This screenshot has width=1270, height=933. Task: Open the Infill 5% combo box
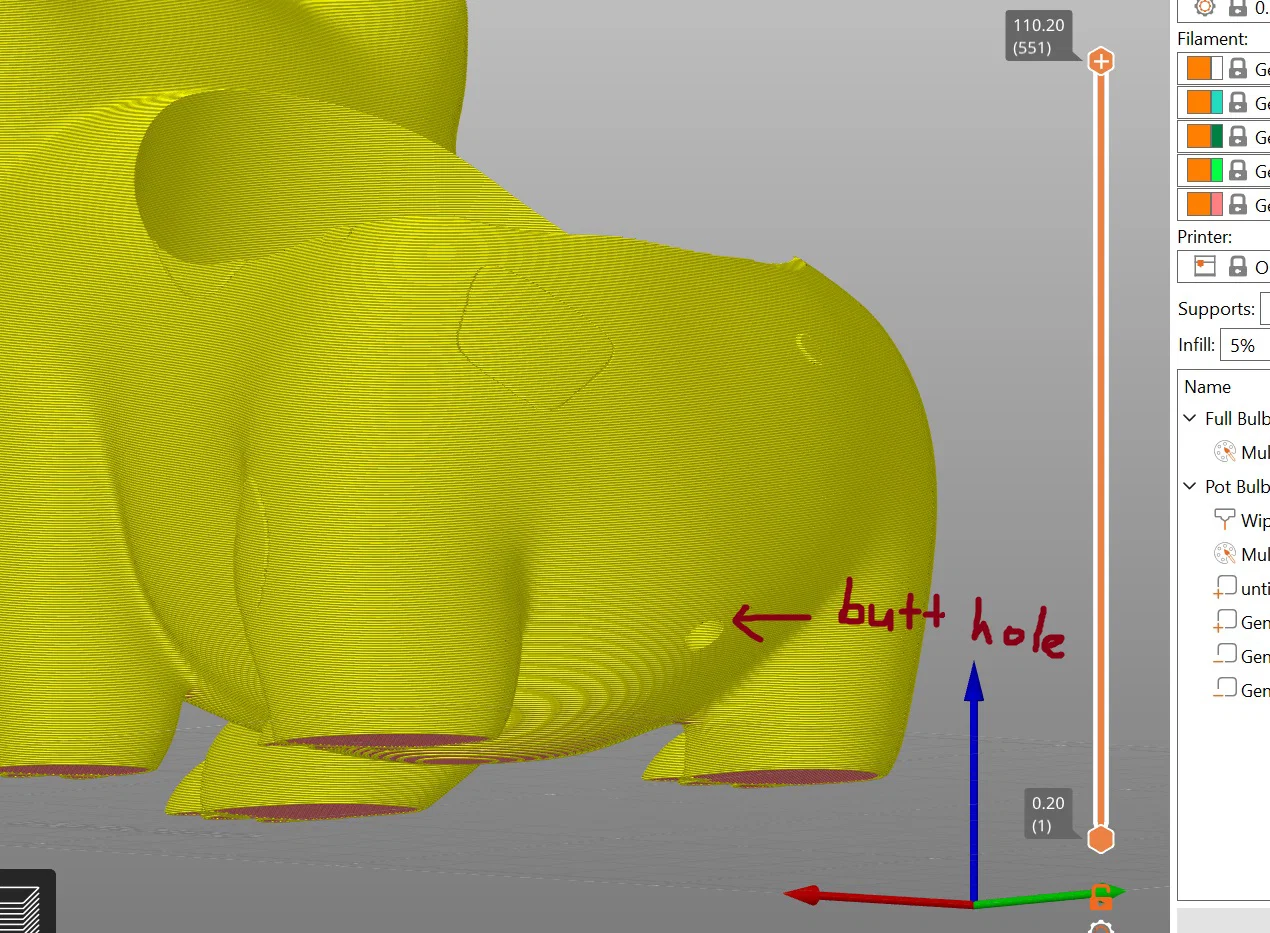pos(1245,345)
